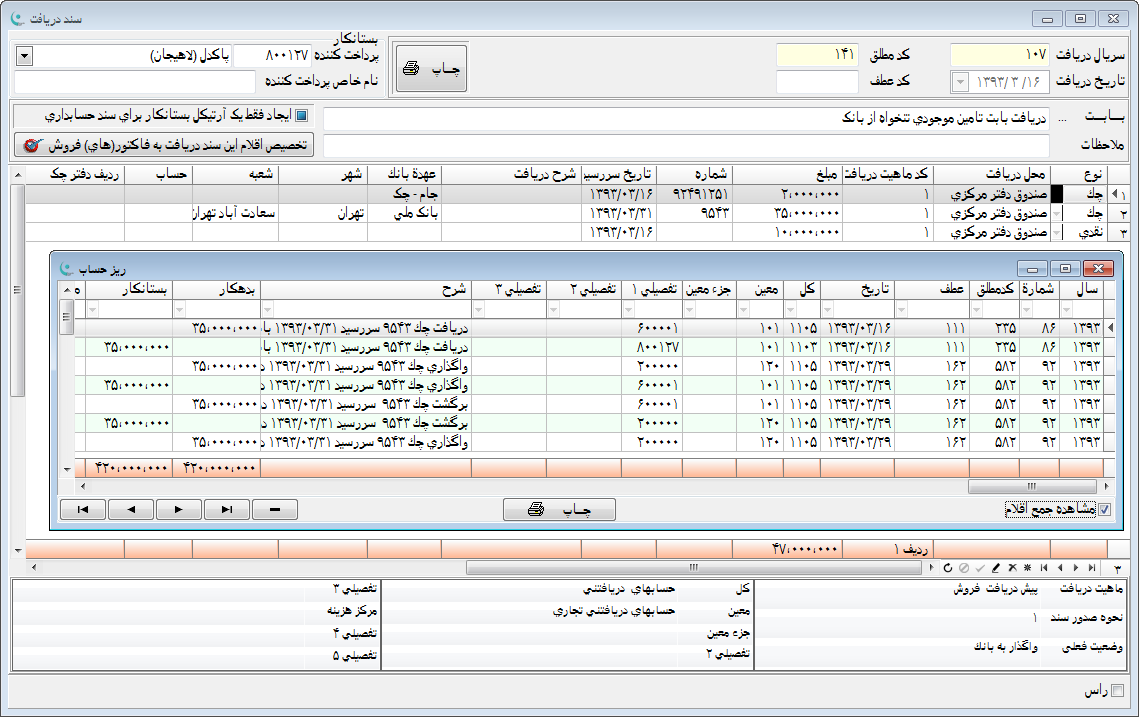Toggle ایجاد فقط یک آرتیکل بستانکار checkbox
Screen dimensions: 1139x717
tap(301, 115)
